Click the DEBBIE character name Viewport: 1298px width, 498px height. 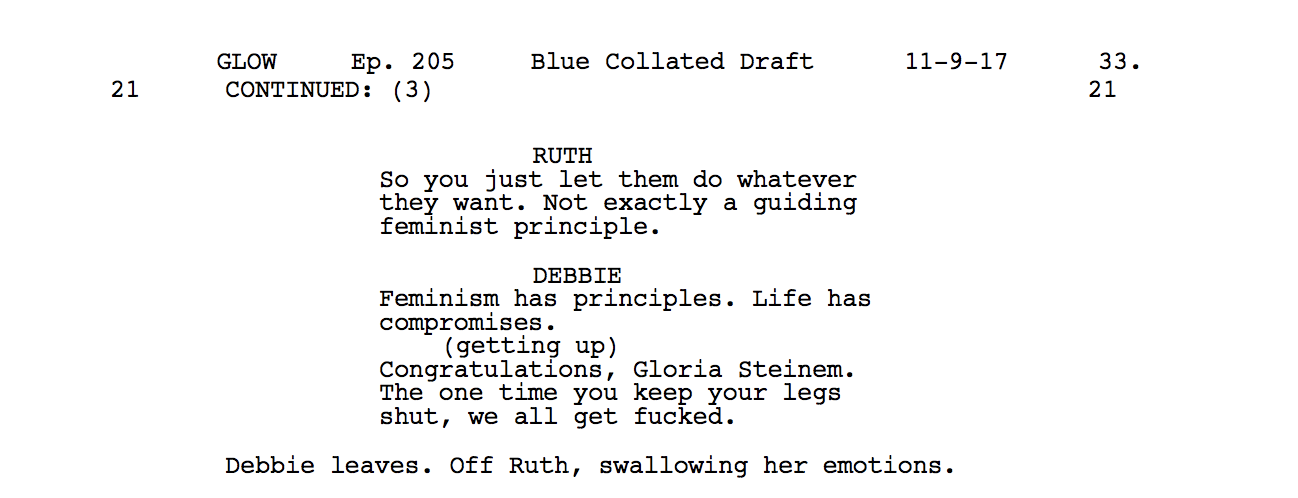click(x=577, y=275)
